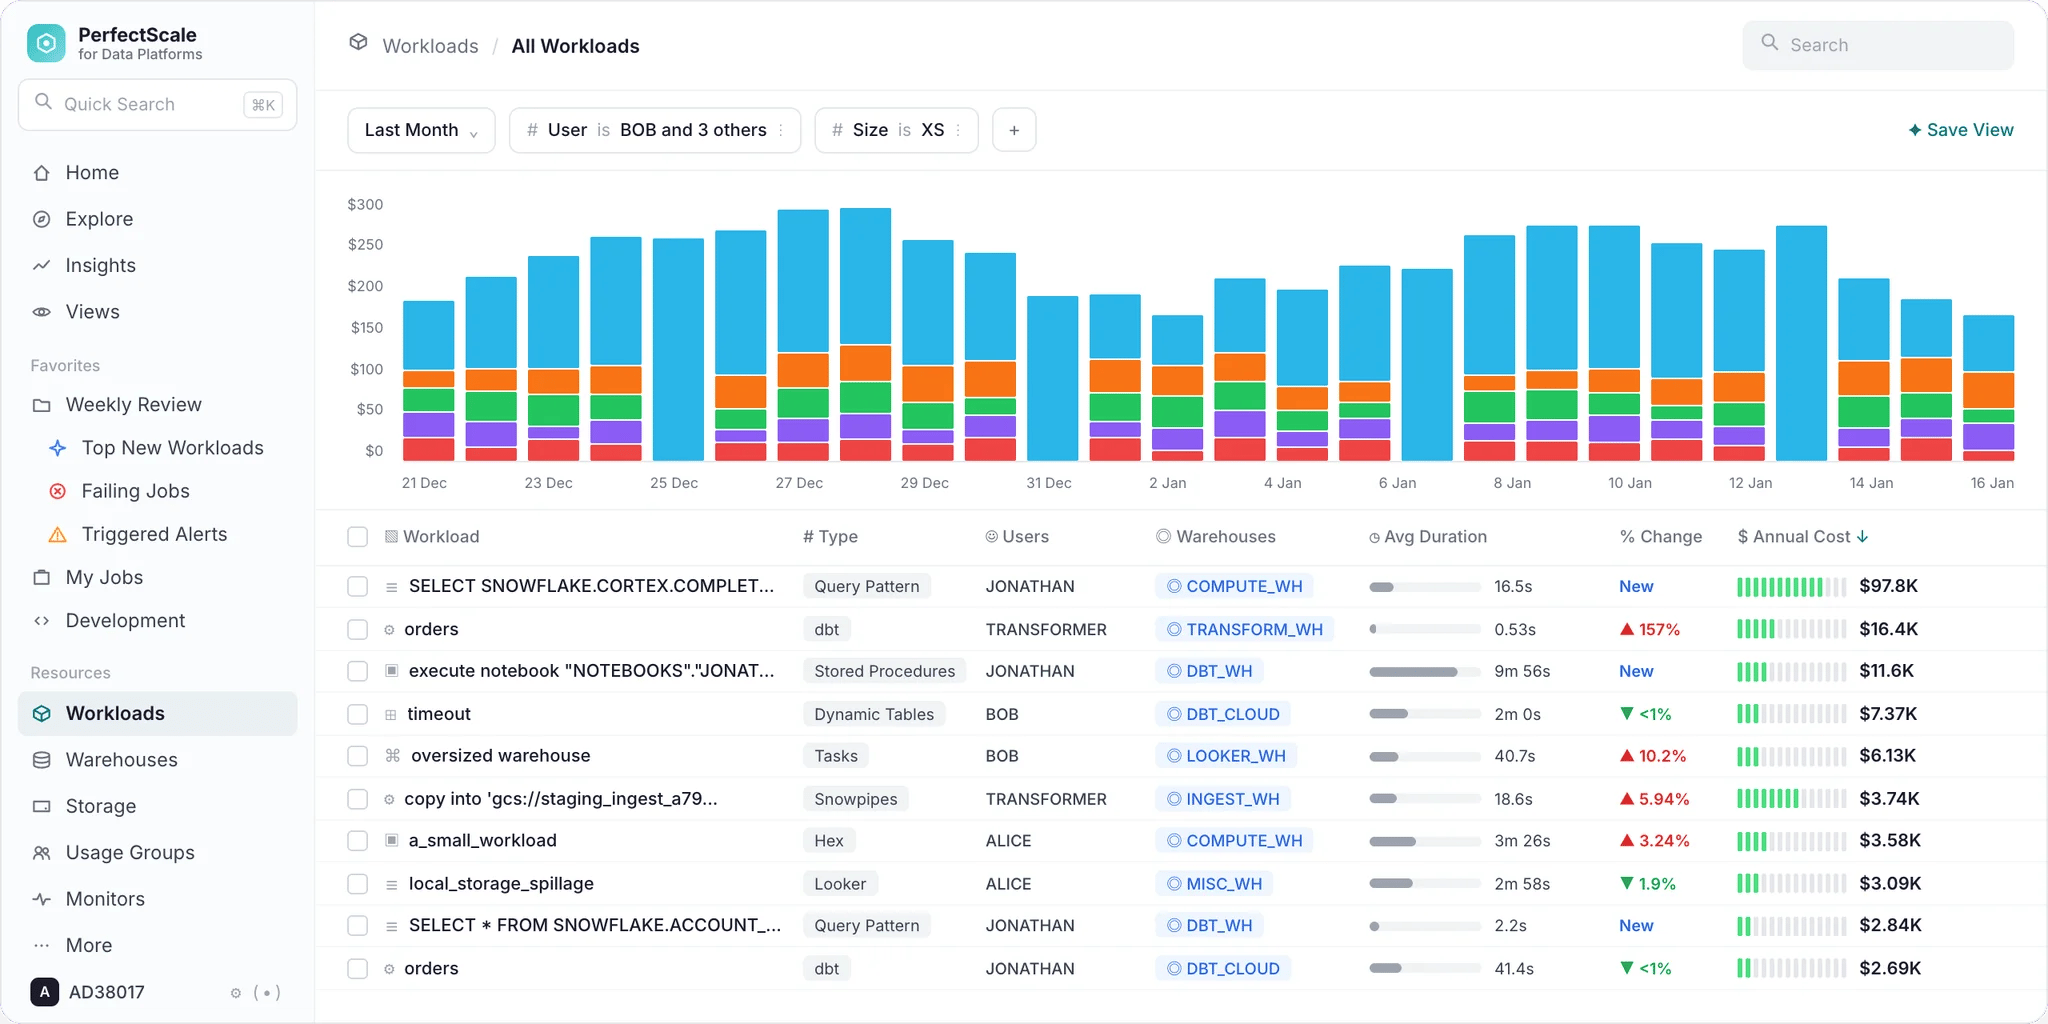This screenshot has height=1024, width=2048.
Task: Click the User is BOB and 3 others filter
Action: (x=655, y=130)
